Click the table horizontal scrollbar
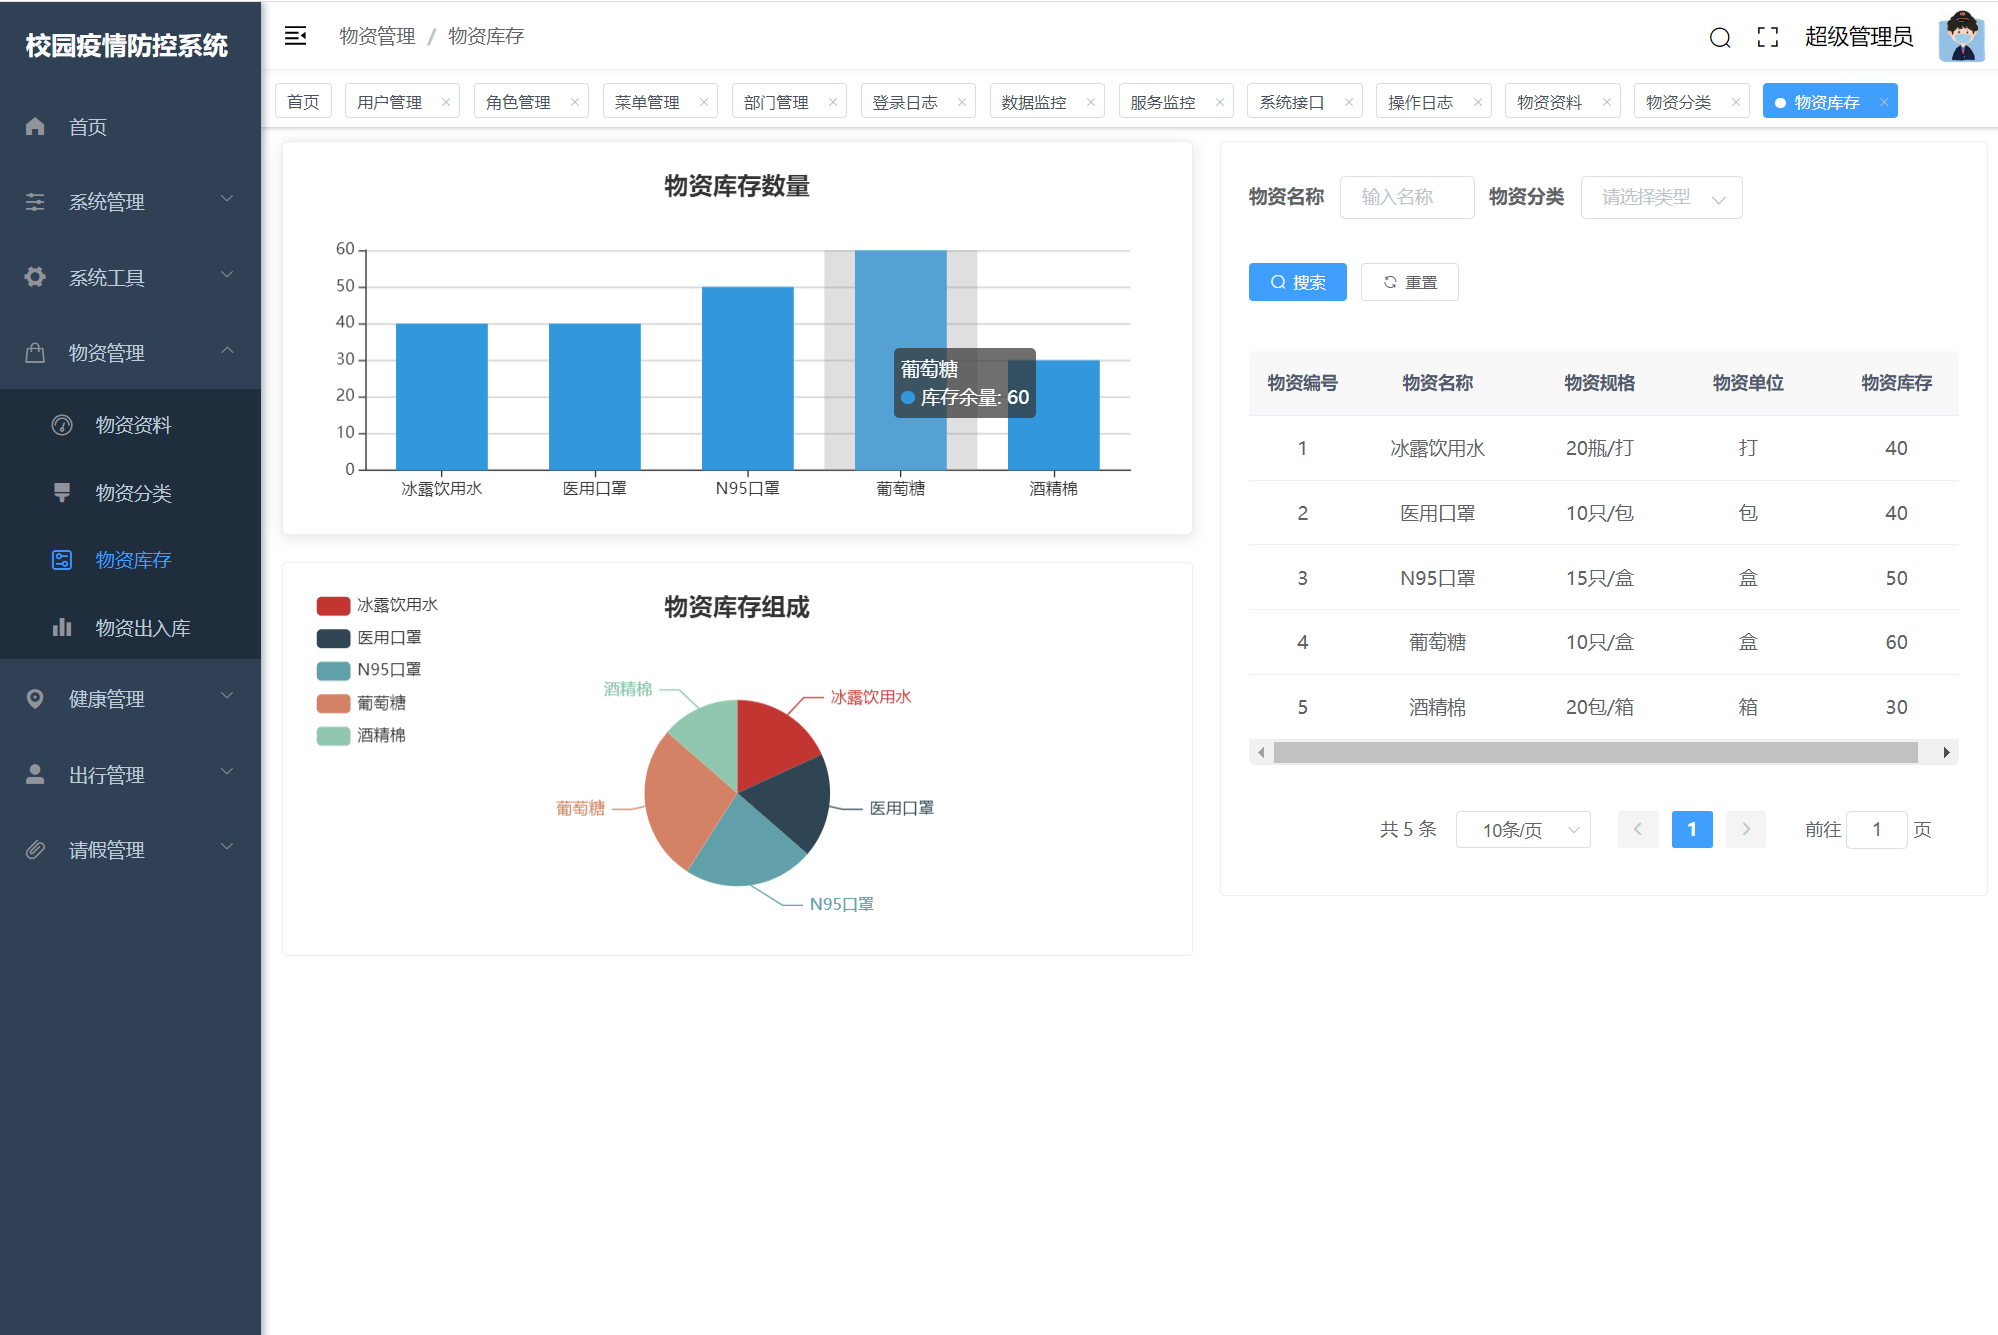The width and height of the screenshot is (1998, 1335). pyautogui.click(x=1594, y=752)
